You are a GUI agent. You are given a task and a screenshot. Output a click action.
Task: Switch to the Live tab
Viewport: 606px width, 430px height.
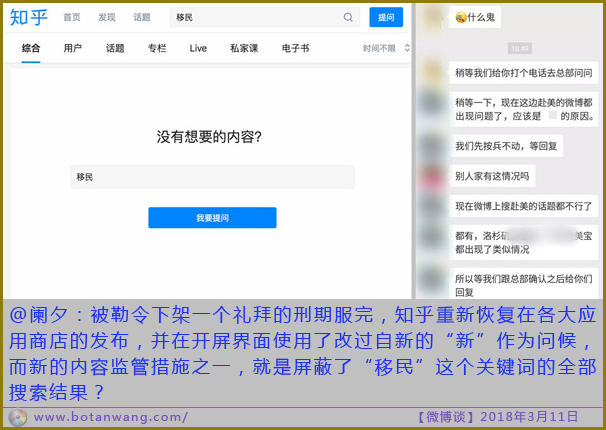click(198, 48)
